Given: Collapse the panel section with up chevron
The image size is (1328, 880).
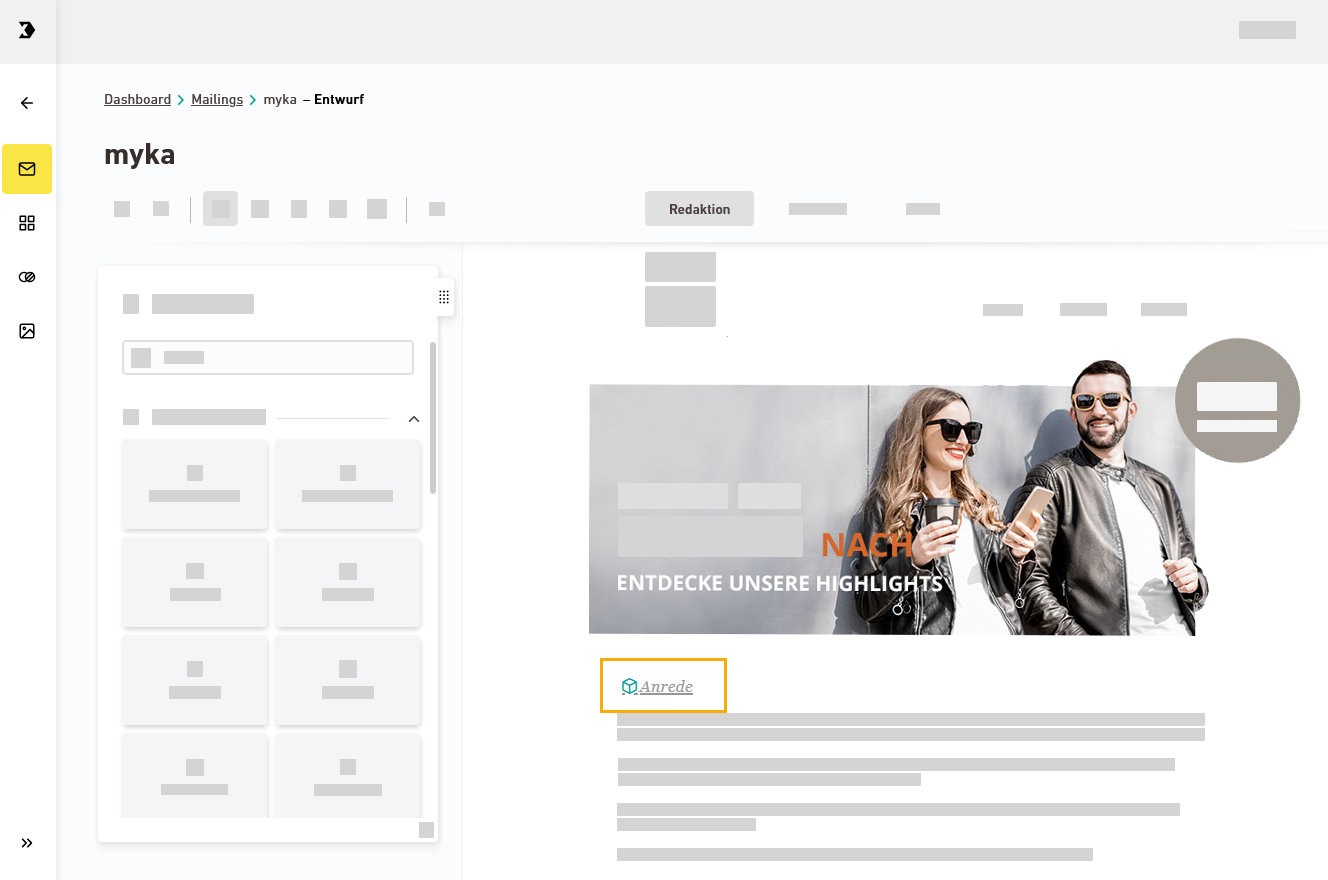Looking at the screenshot, I should tap(414, 418).
